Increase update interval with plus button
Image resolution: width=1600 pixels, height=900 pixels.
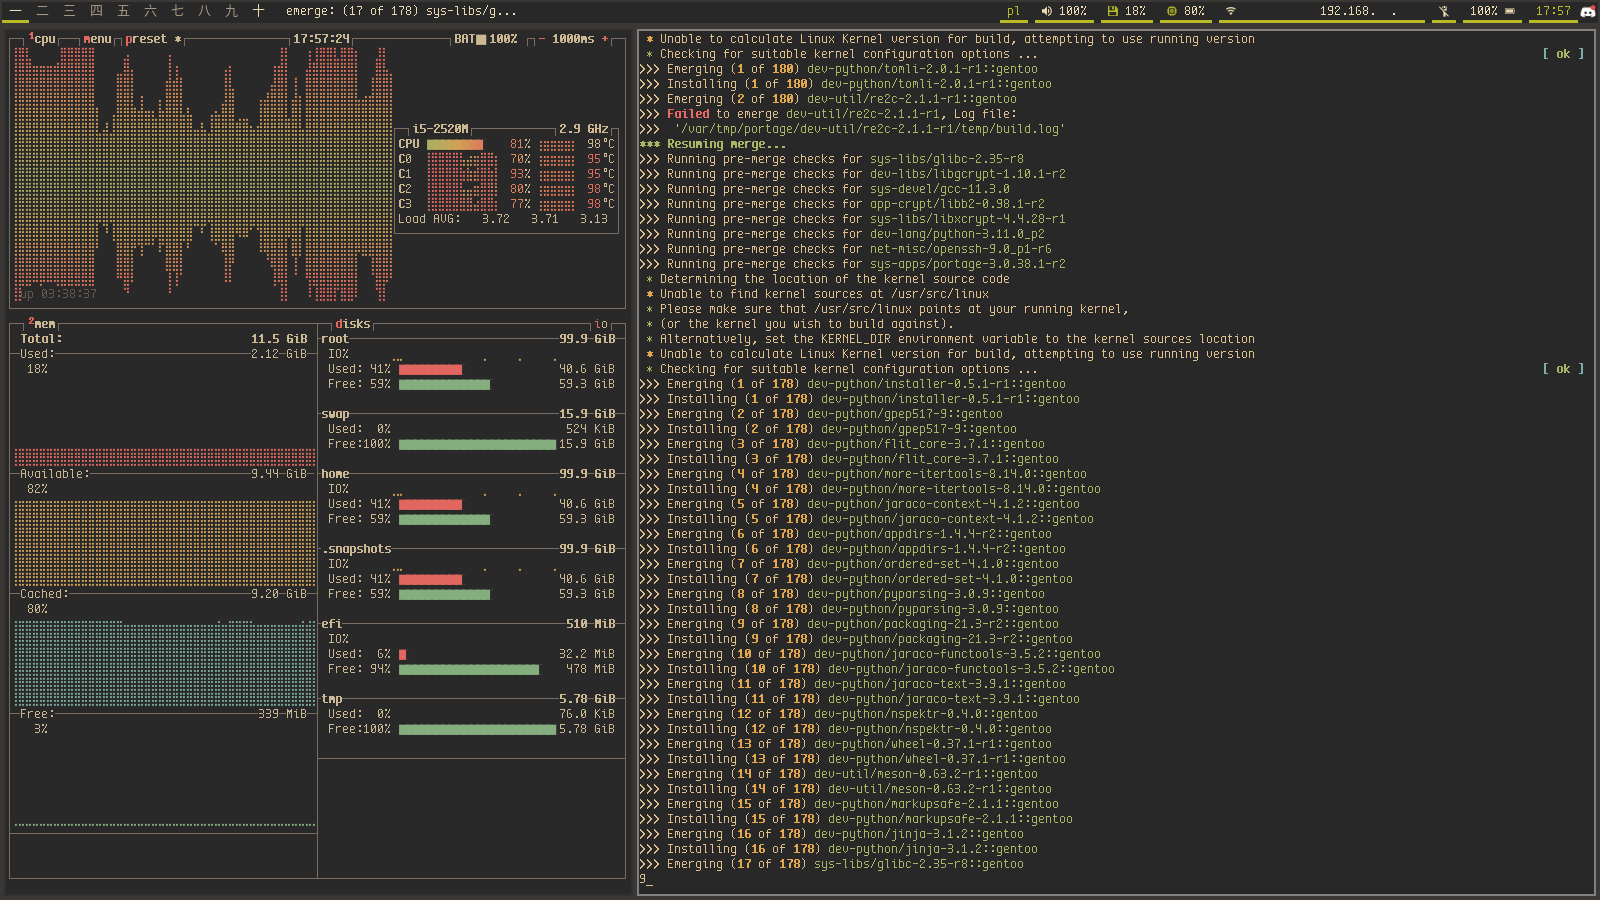pos(604,39)
